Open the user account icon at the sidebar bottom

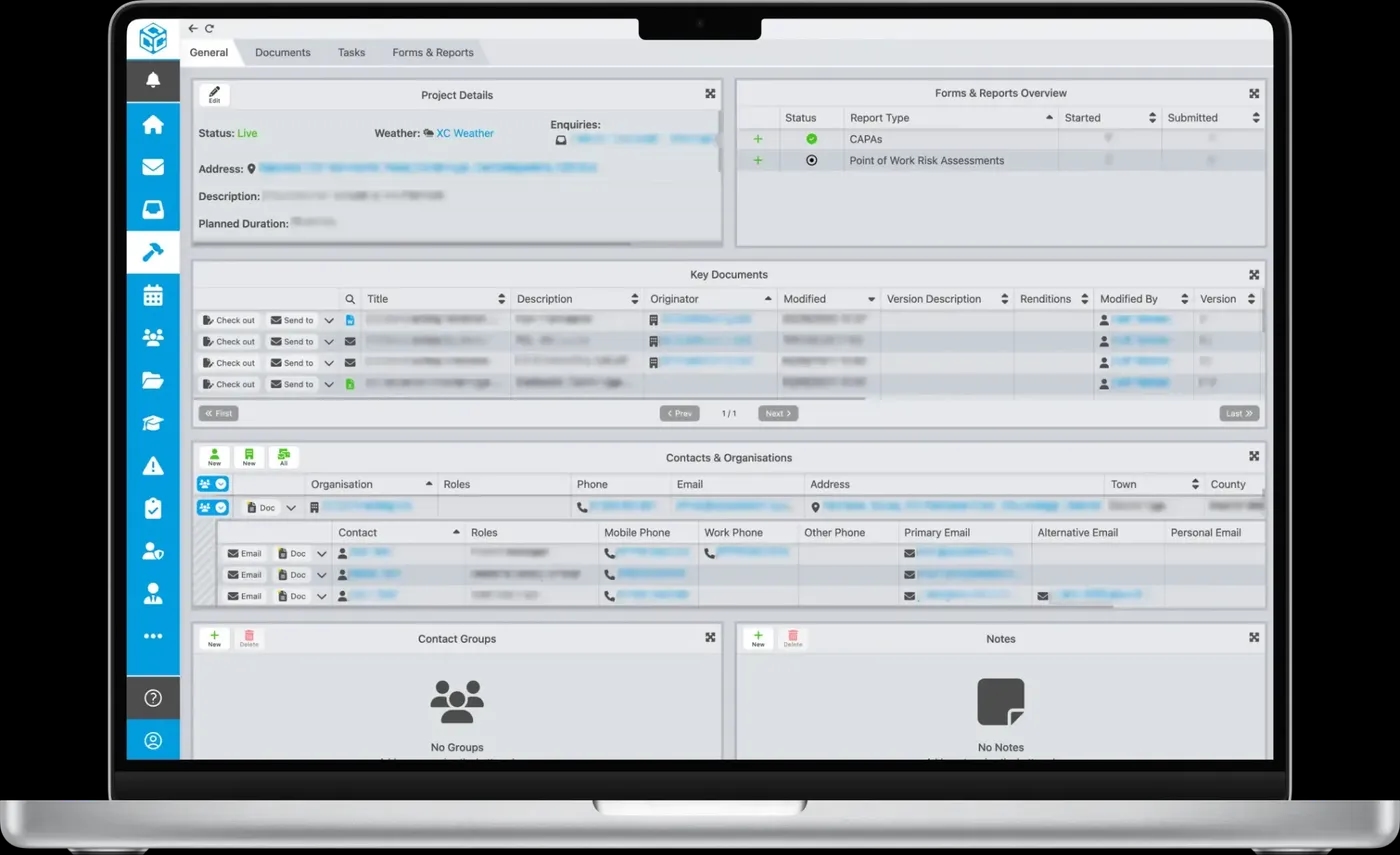pyautogui.click(x=153, y=741)
